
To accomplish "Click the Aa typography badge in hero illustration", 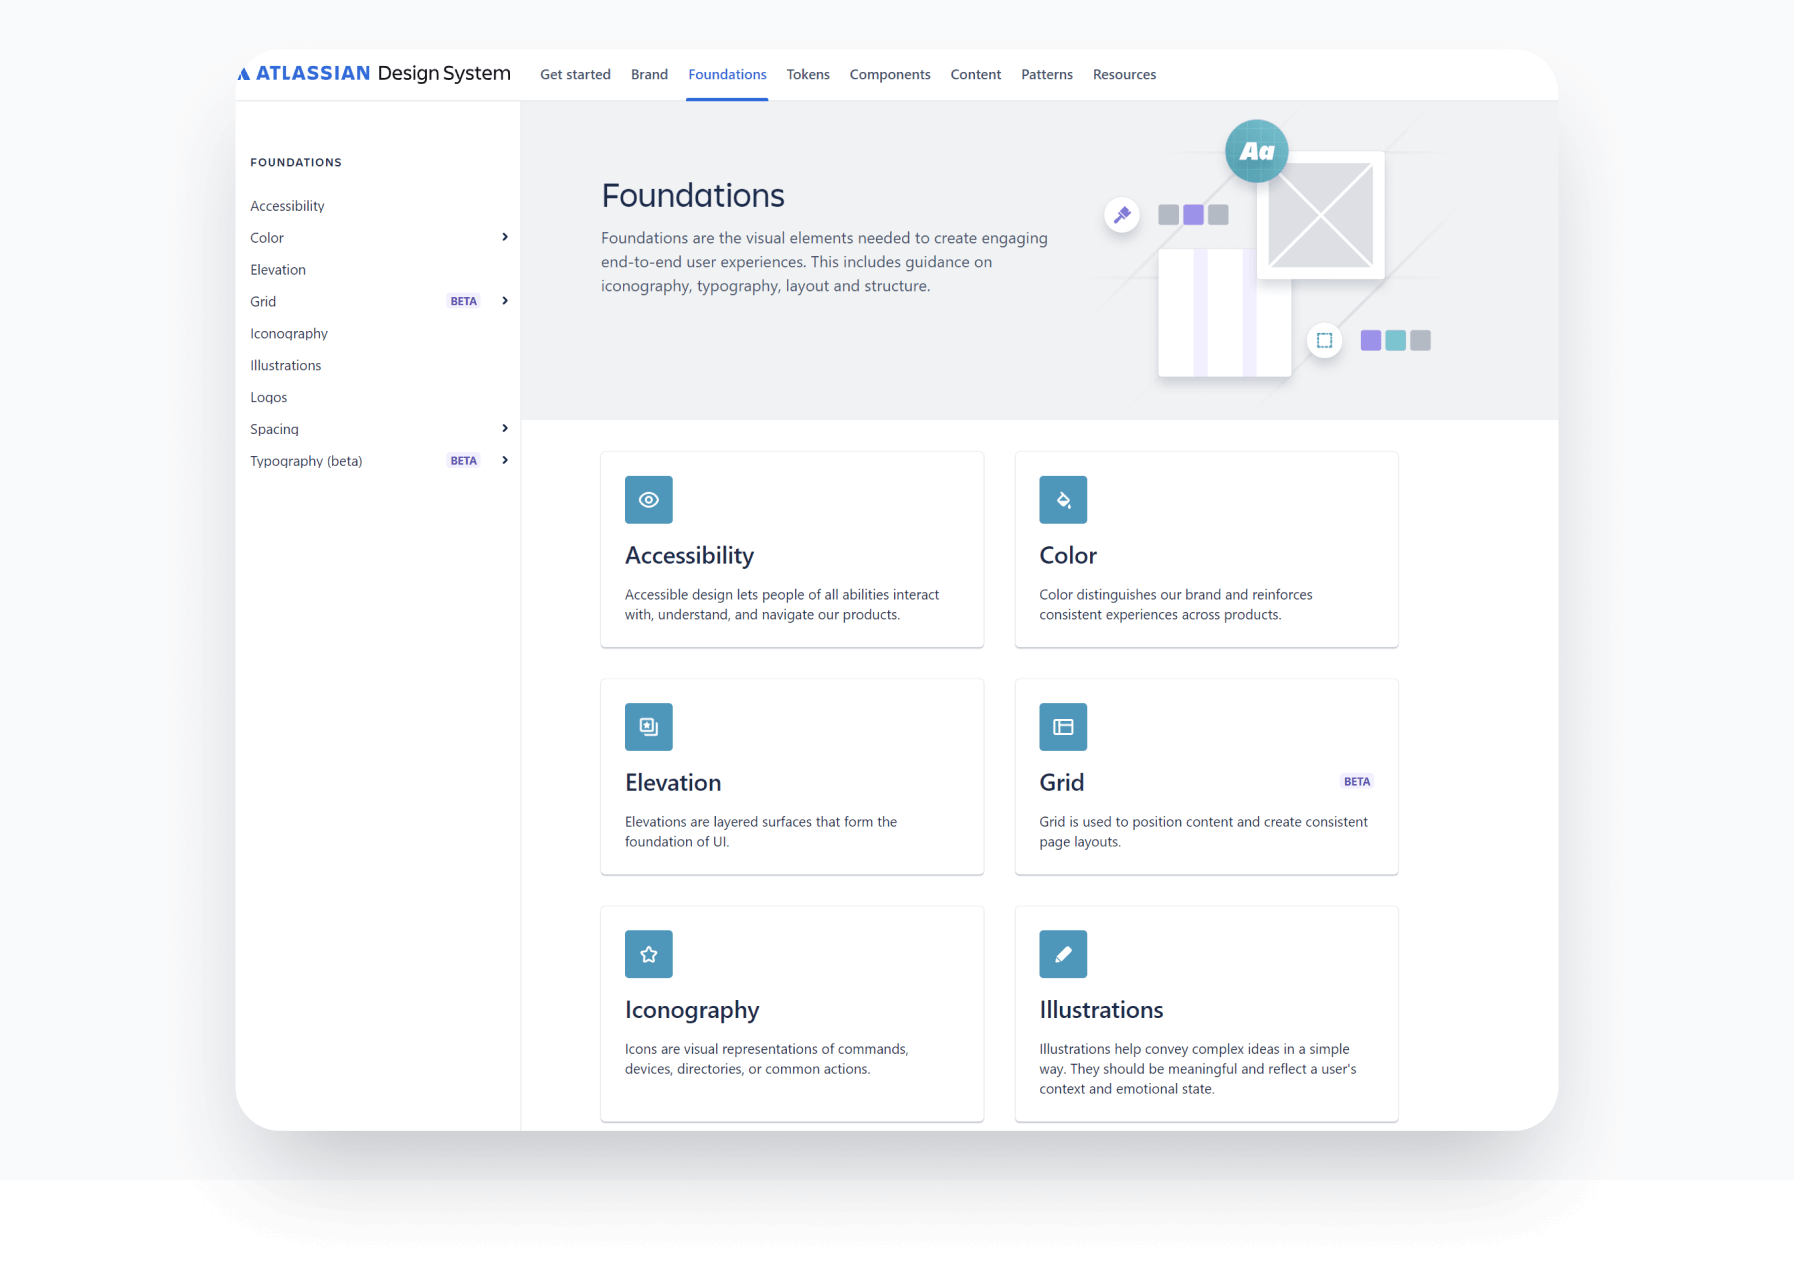I will [x=1256, y=151].
